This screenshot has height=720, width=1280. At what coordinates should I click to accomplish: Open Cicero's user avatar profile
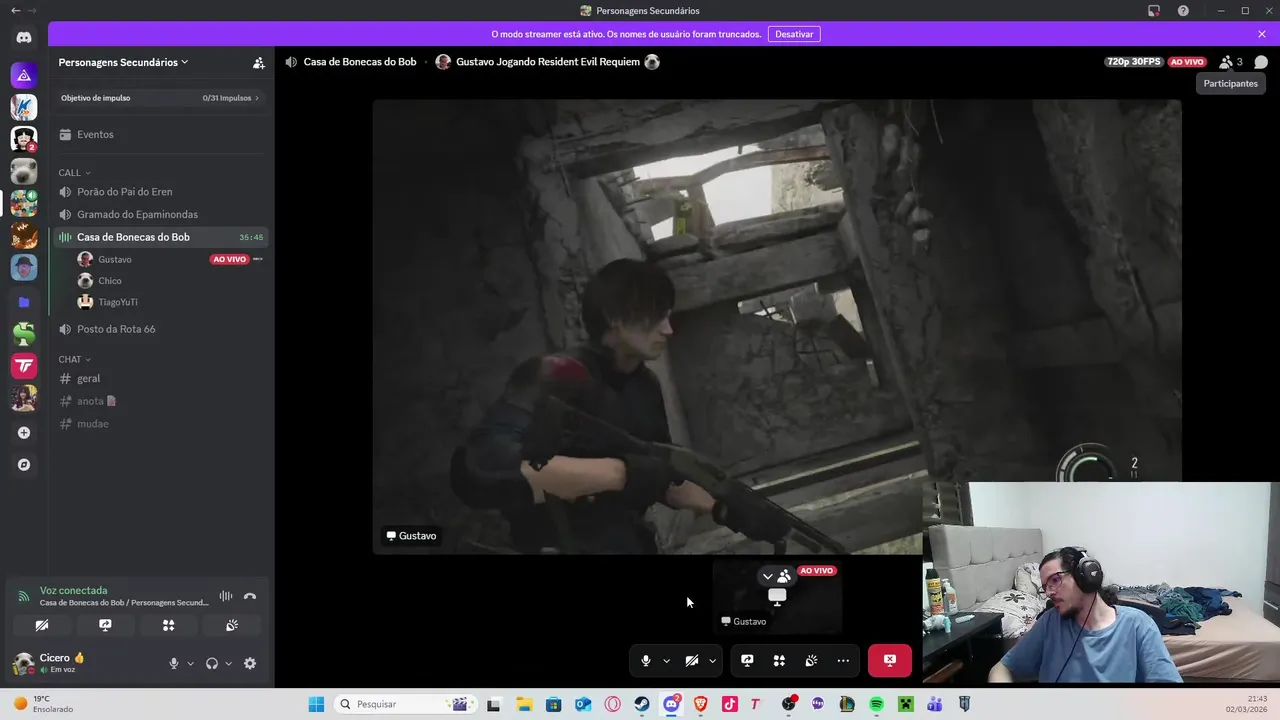coord(23,663)
